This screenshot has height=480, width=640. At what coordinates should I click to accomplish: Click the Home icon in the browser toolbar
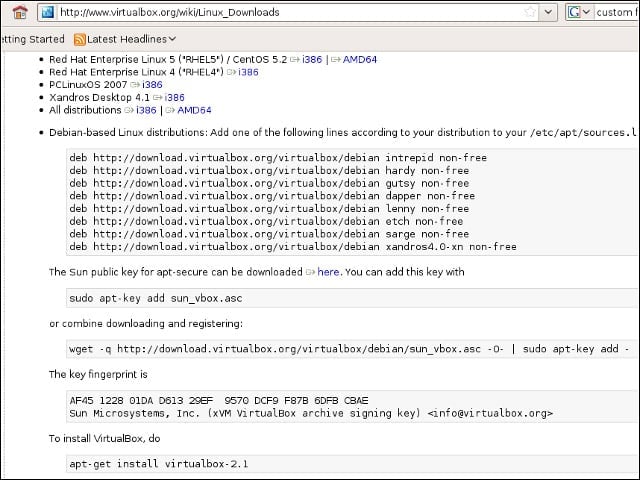click(x=20, y=12)
